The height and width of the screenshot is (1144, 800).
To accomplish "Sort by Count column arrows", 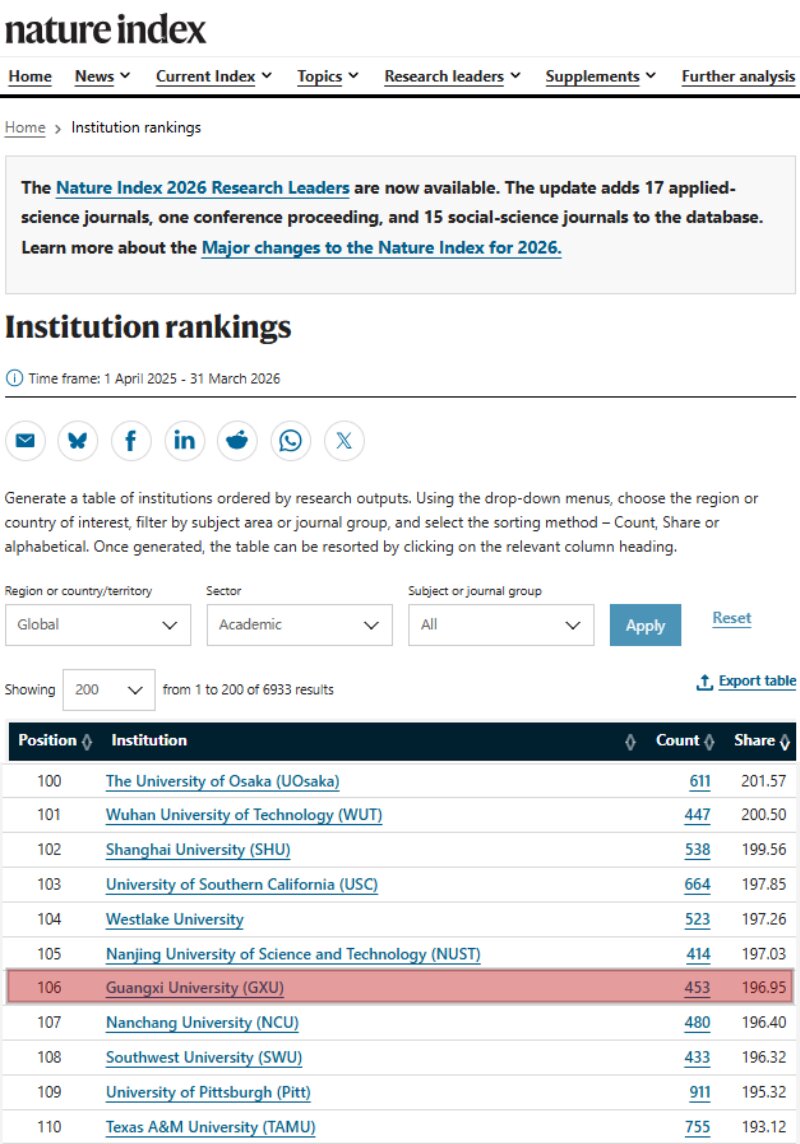I will pyautogui.click(x=710, y=741).
